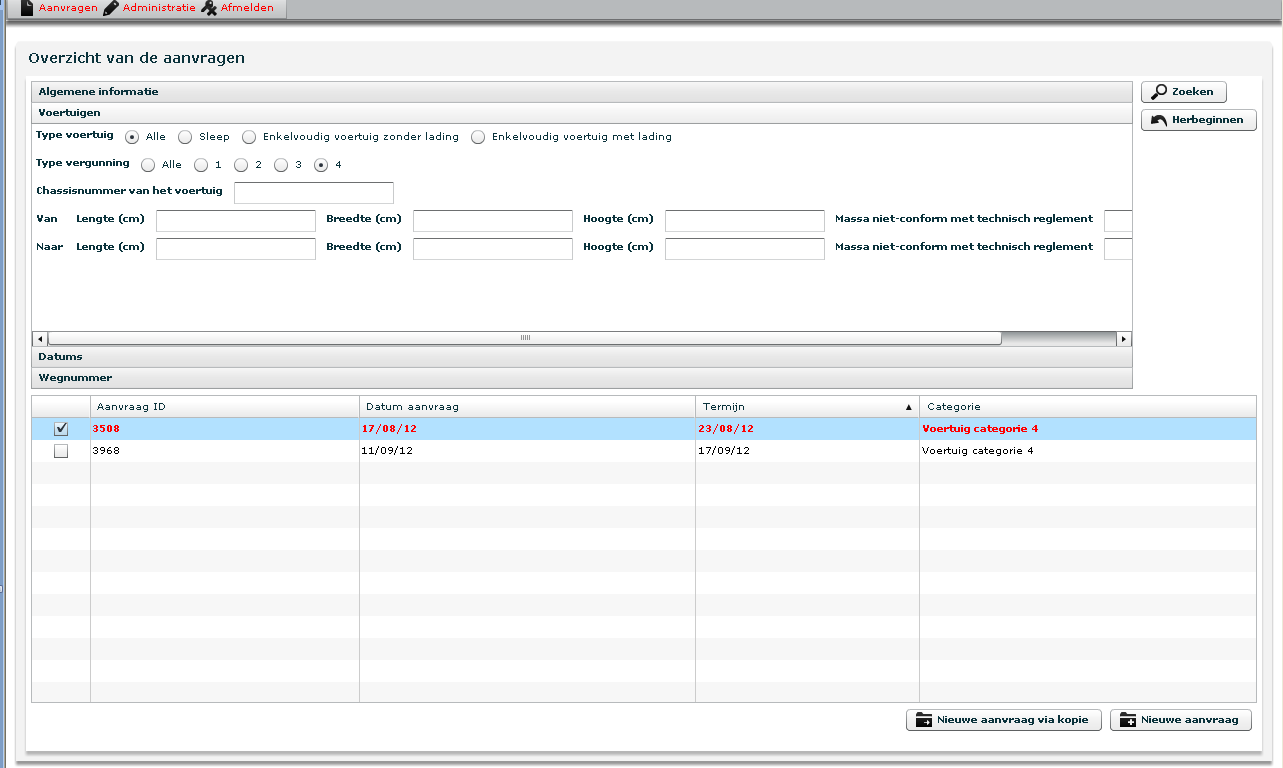Click folder-plus icon on Nieuwe aanvraag
1283x768 pixels.
coord(1128,720)
